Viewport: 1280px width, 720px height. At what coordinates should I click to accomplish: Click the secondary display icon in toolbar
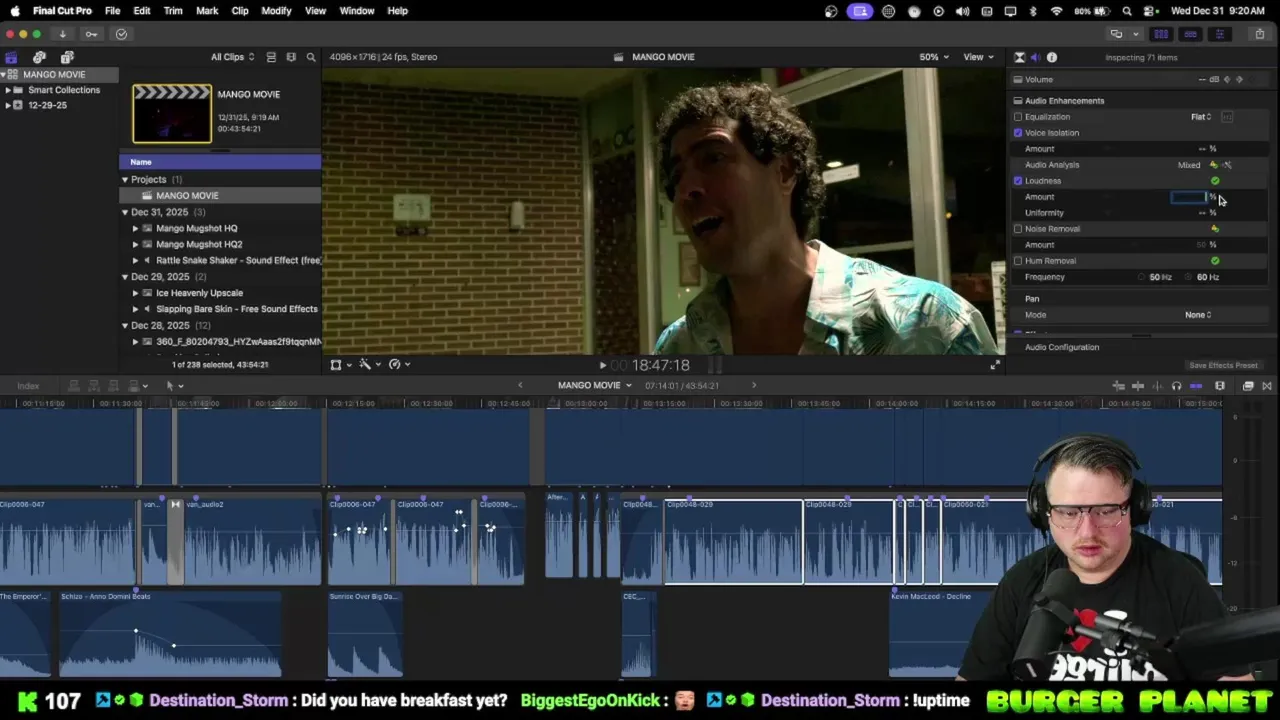click(1116, 34)
